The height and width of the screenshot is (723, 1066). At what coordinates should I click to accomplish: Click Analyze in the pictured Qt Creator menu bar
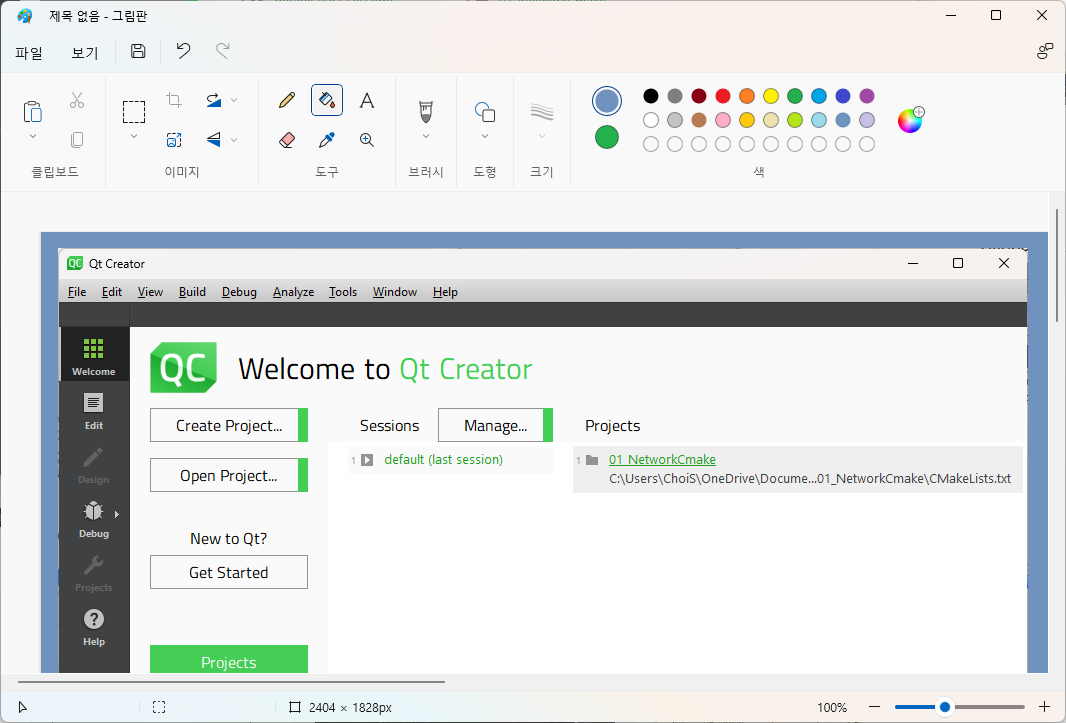(x=293, y=292)
